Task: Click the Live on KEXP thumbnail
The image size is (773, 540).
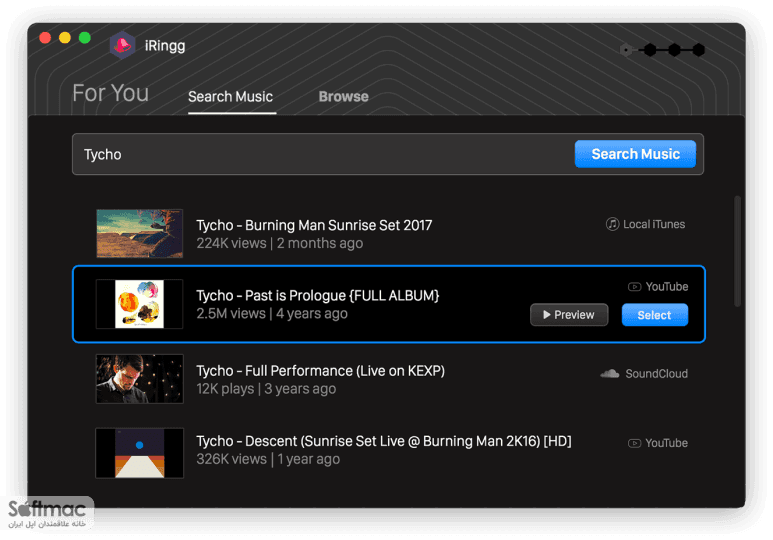Action: [140, 379]
